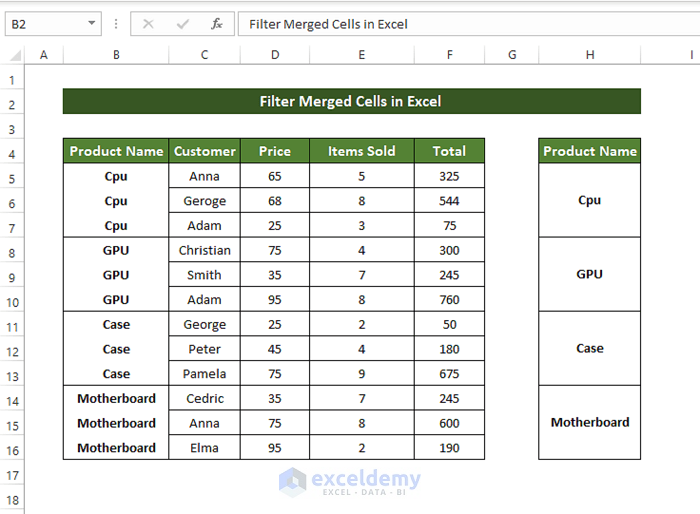Click the Select All corner triangle
This screenshot has width=700, height=514.
coord(14,55)
